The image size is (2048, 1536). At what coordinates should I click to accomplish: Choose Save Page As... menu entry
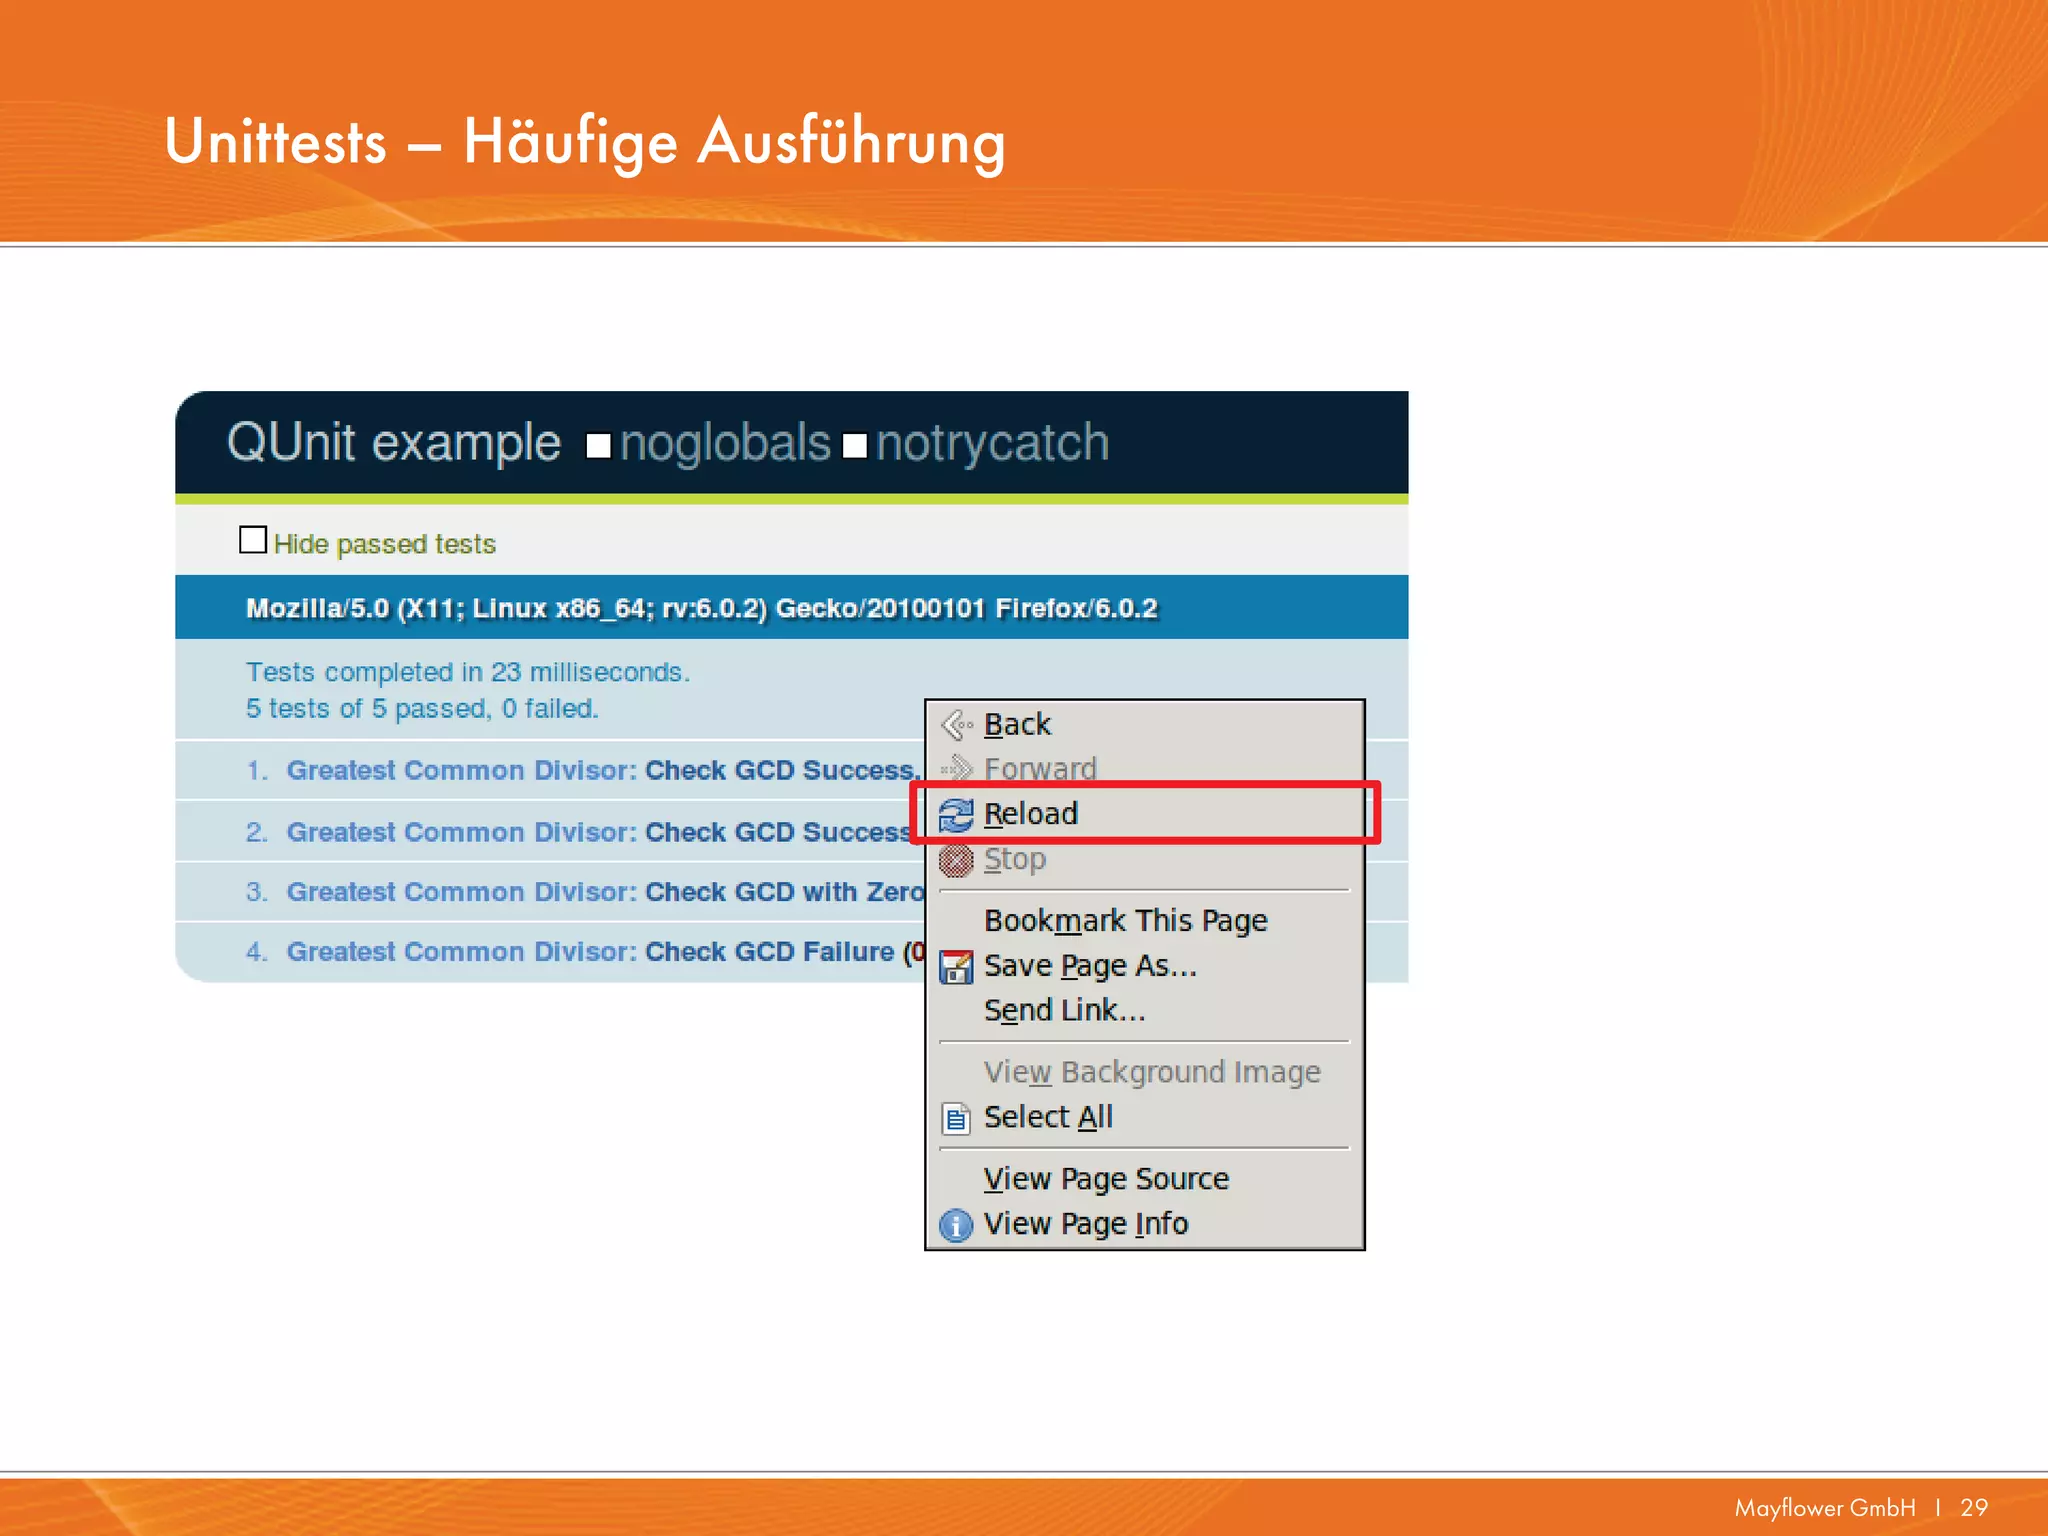coord(1144,966)
